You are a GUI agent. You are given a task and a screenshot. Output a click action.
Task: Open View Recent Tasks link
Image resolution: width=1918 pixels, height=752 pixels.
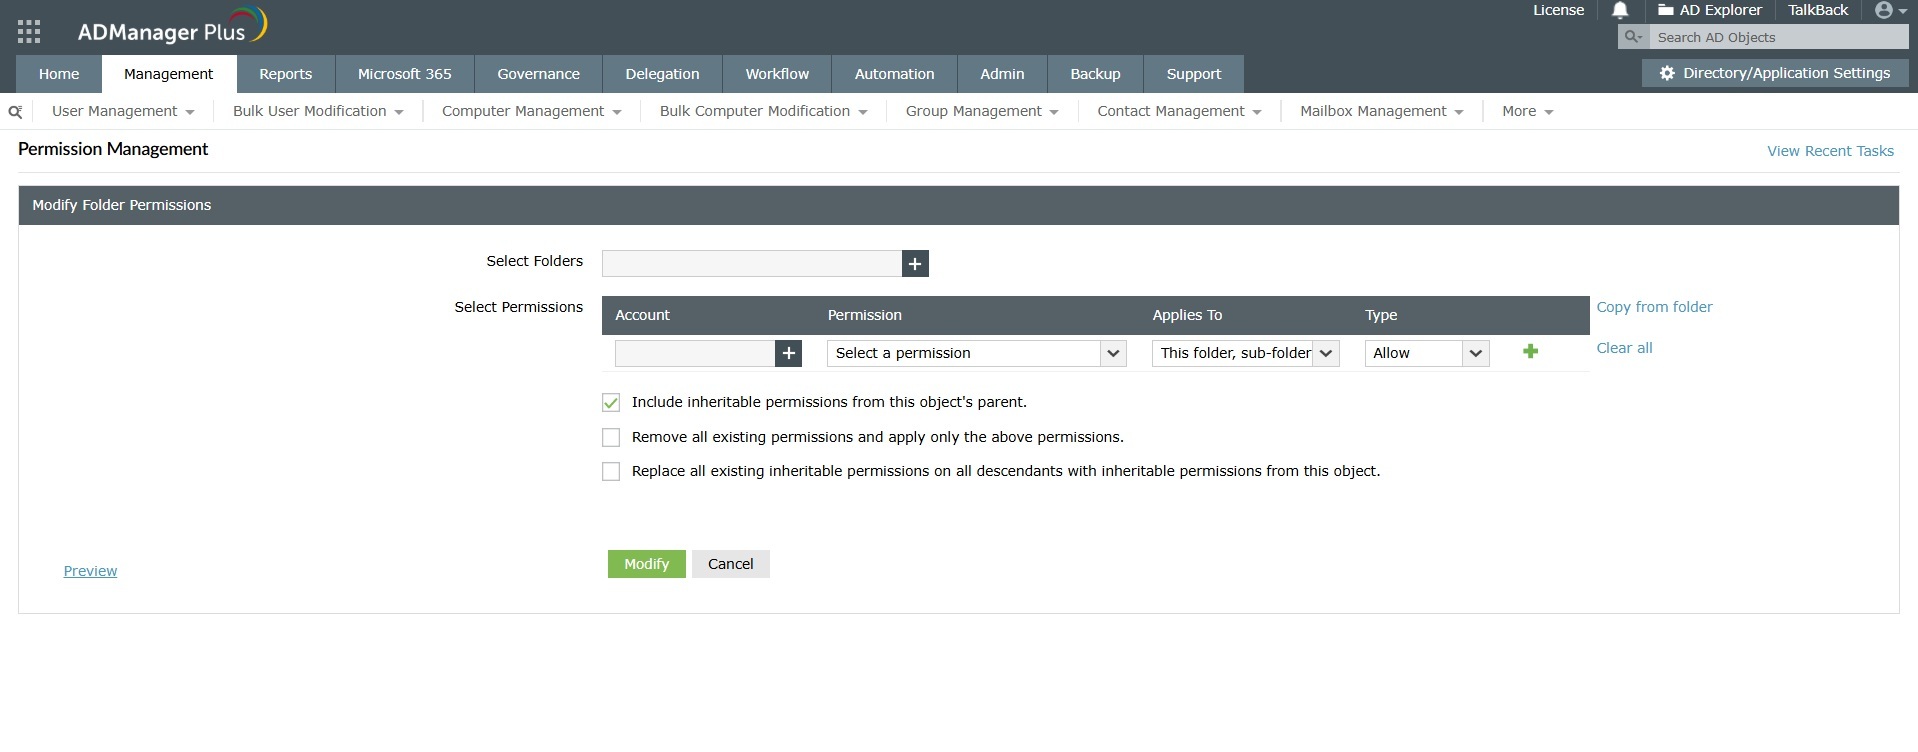click(x=1830, y=151)
